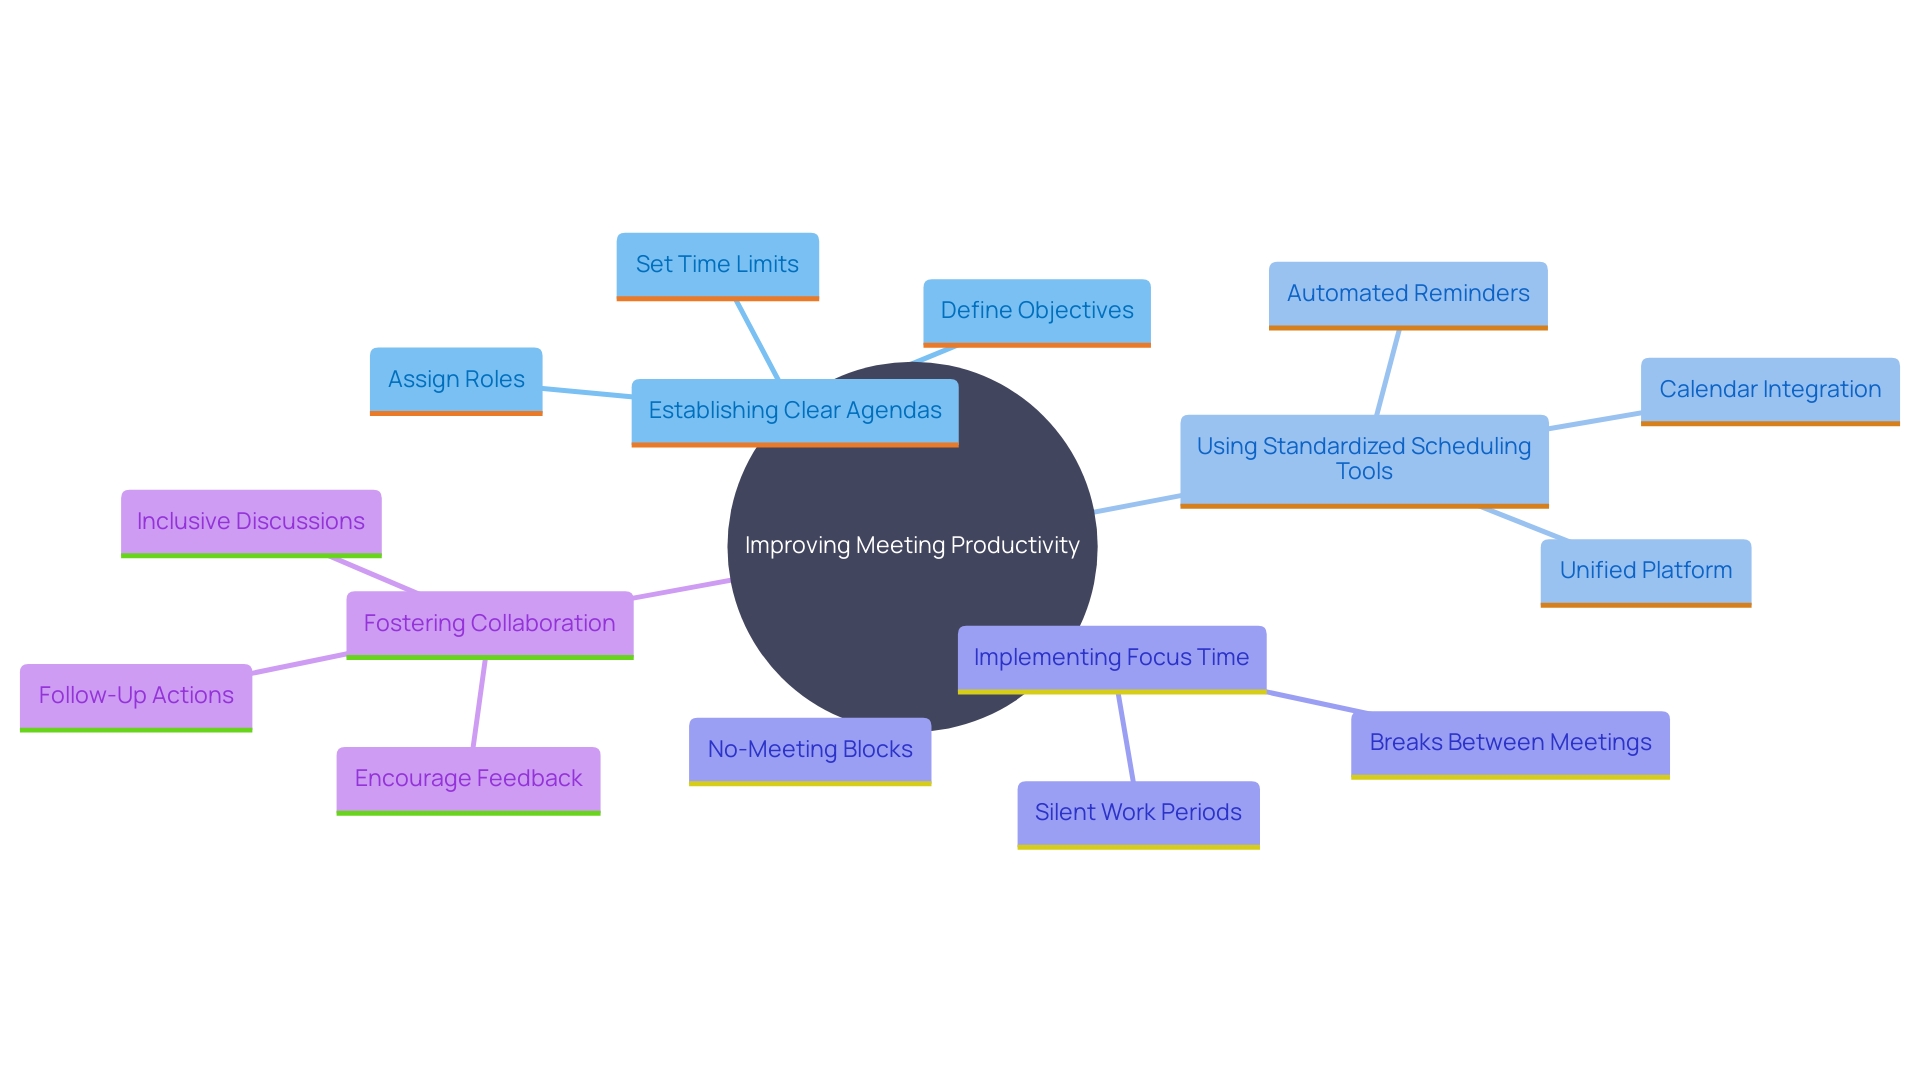The image size is (1920, 1080).
Task: Expand the 'Breaks Between Meetings' branch
Action: coord(1513,740)
